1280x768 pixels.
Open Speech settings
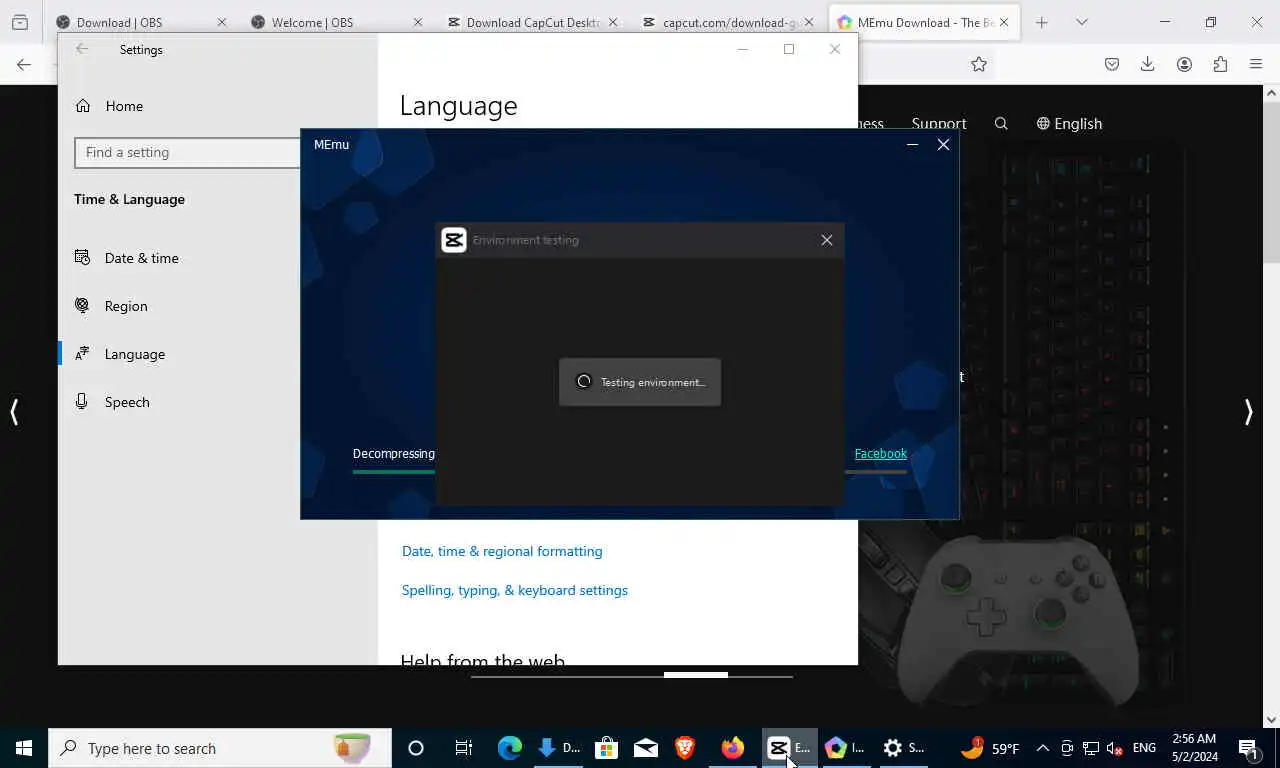(112, 402)
